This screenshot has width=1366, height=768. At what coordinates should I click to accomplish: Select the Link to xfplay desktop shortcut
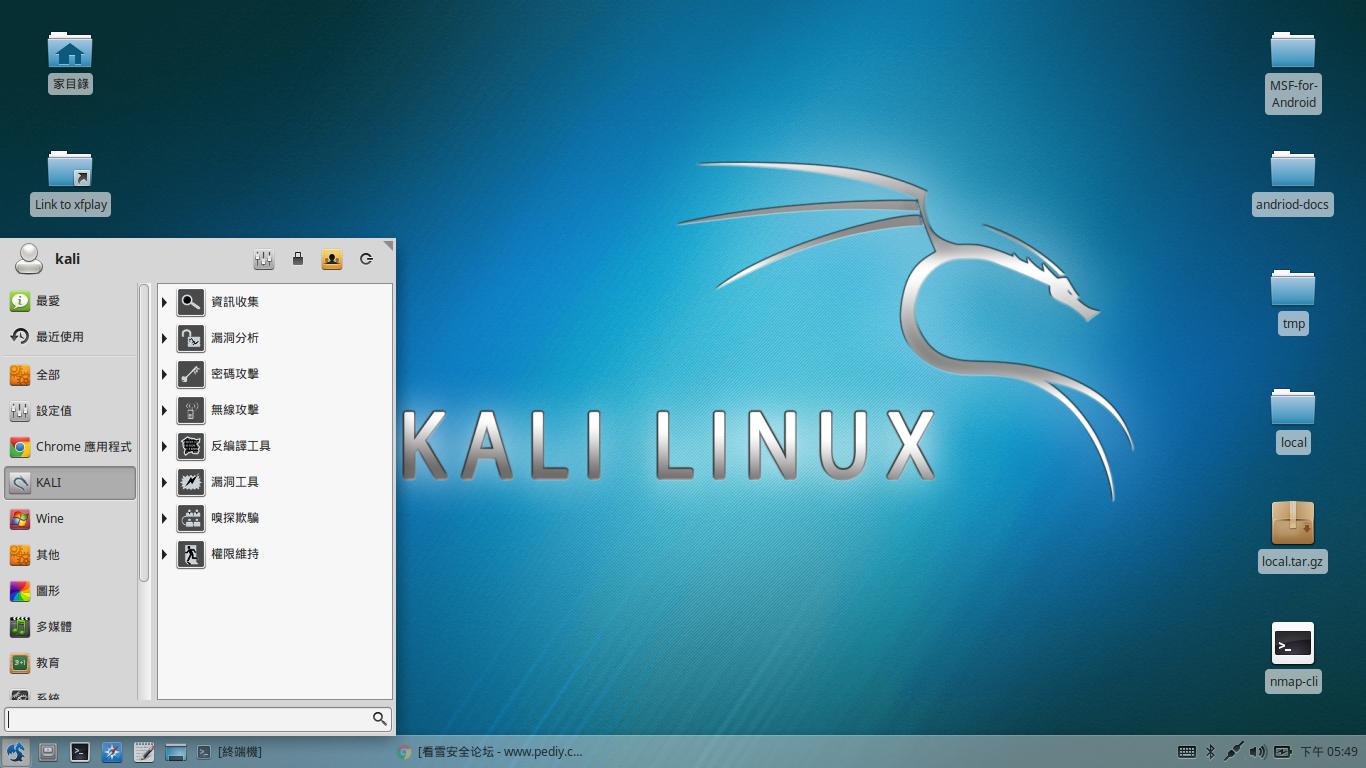(x=70, y=182)
